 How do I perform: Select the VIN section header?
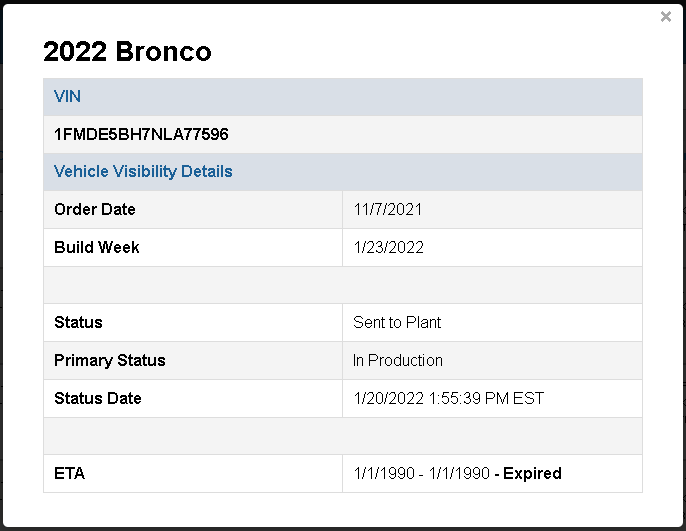343,97
